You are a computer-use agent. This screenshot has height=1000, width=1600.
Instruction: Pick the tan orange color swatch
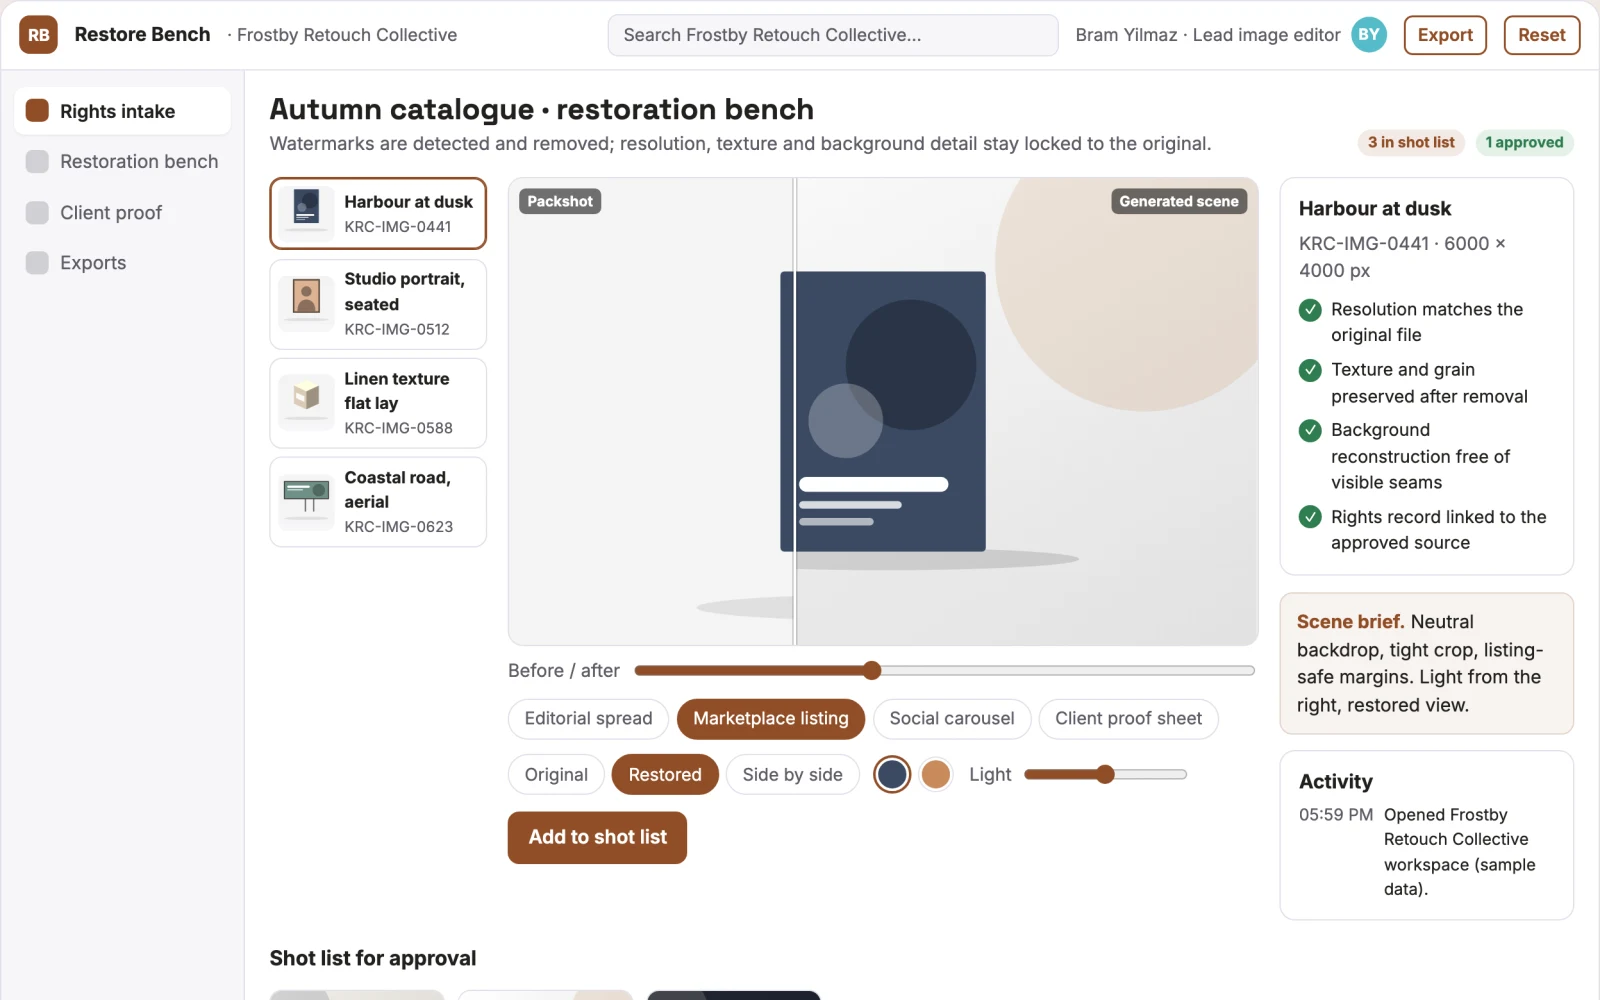(936, 774)
